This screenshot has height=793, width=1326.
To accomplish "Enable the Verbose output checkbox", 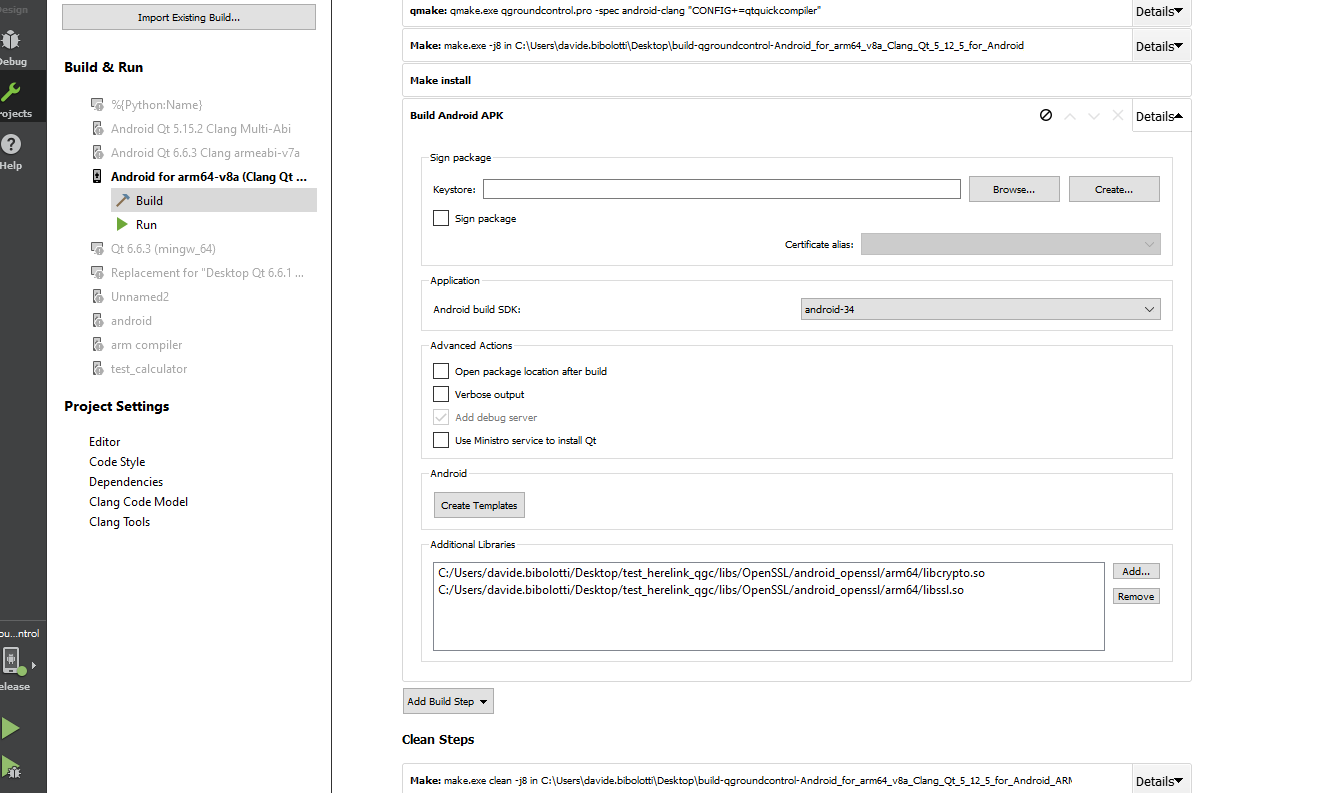I will tap(441, 394).
